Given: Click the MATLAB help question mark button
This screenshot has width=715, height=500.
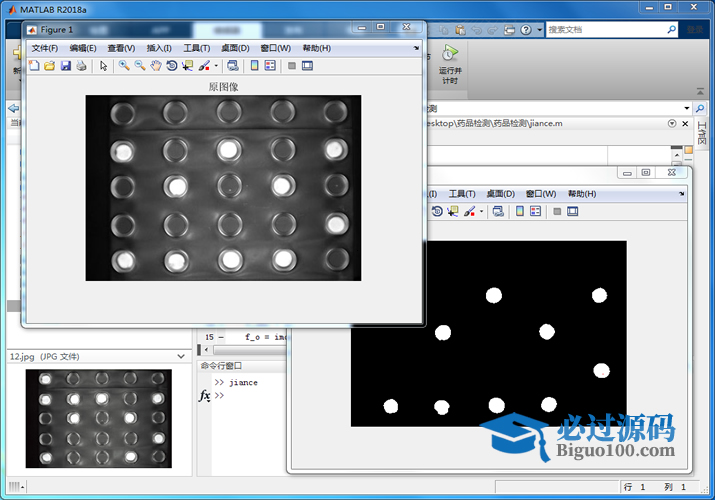Looking at the screenshot, I should pyautogui.click(x=528, y=30).
